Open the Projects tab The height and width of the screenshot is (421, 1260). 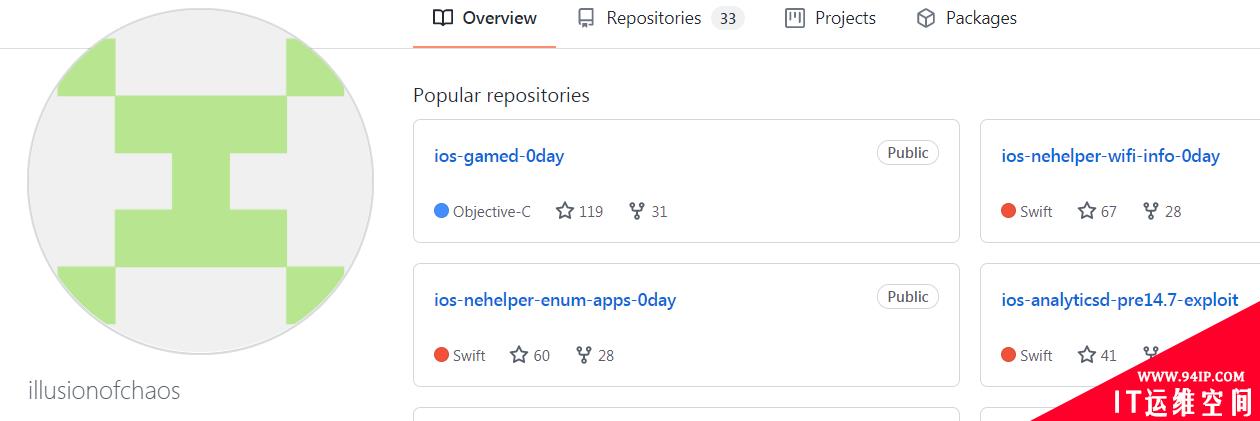(830, 18)
